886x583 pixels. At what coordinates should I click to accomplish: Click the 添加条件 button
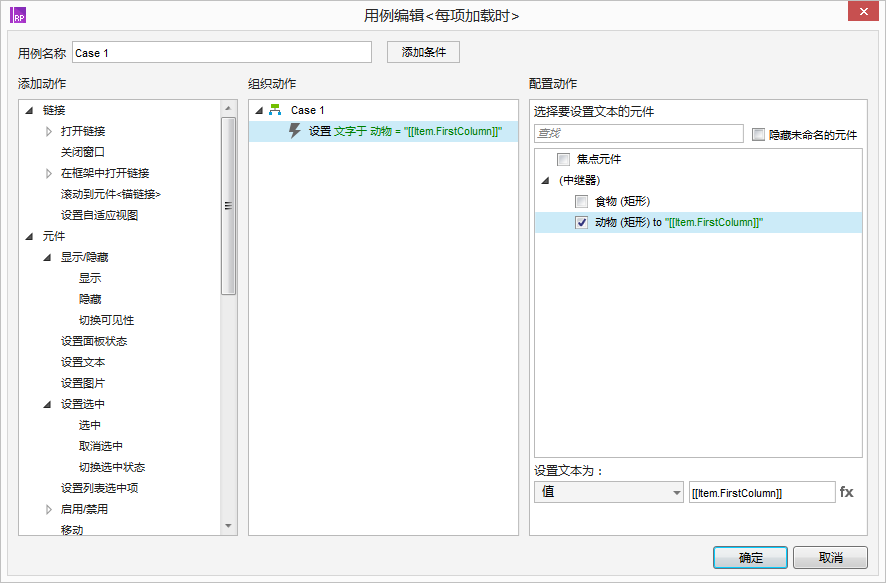423,52
